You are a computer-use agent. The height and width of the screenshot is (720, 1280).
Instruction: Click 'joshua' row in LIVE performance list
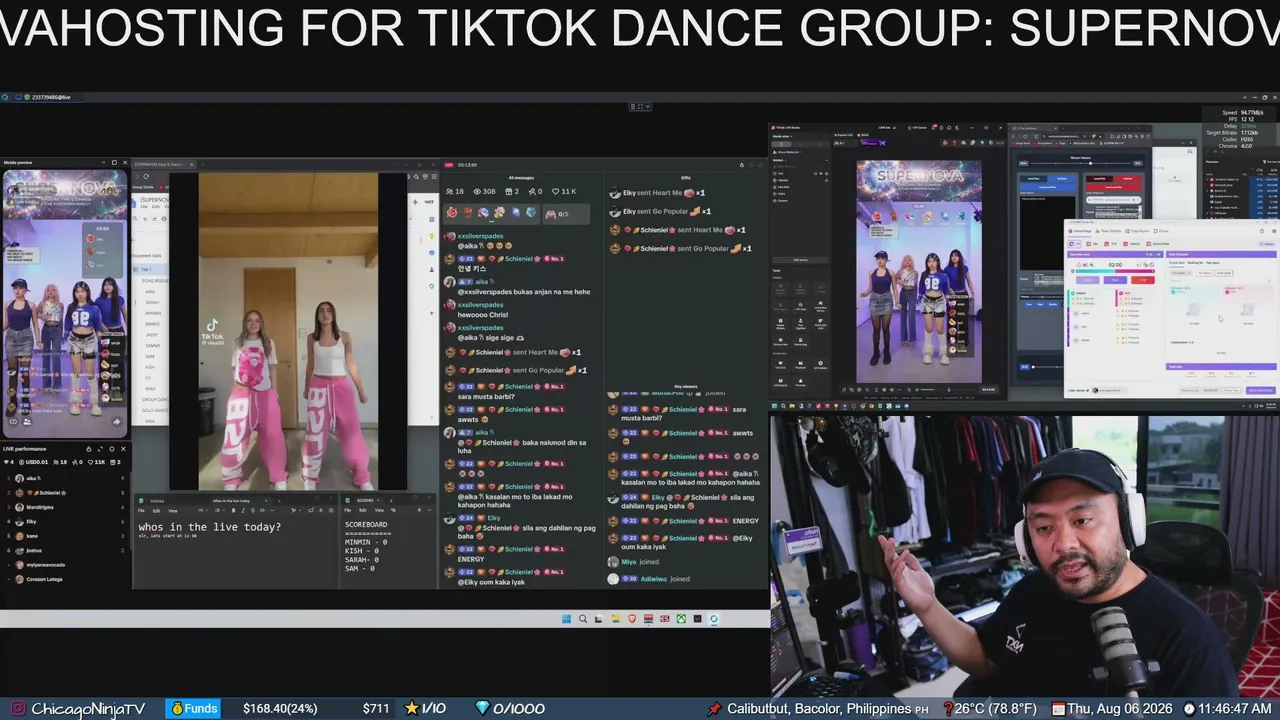click(65, 551)
